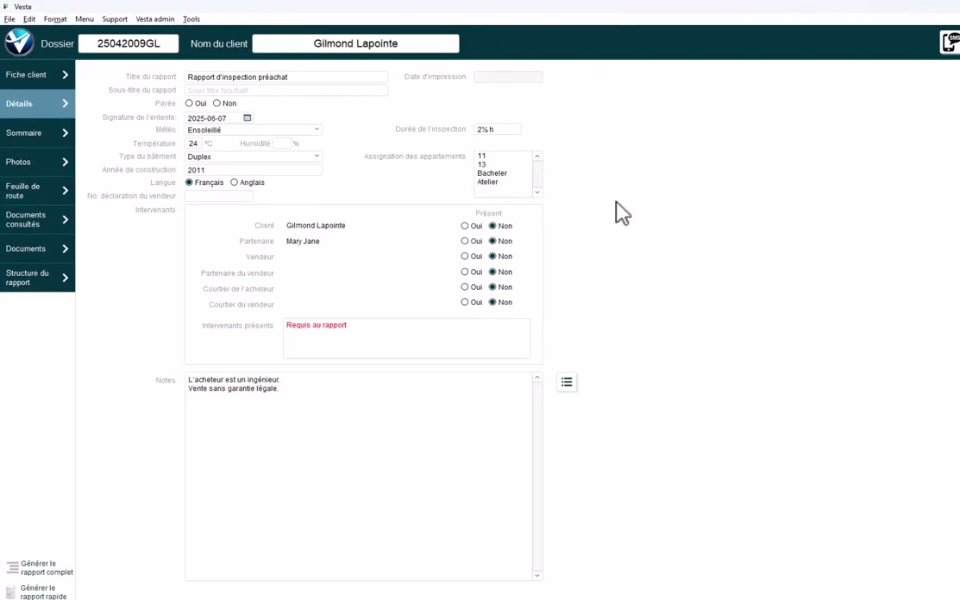Select Anglais as the report language

[x=234, y=183]
